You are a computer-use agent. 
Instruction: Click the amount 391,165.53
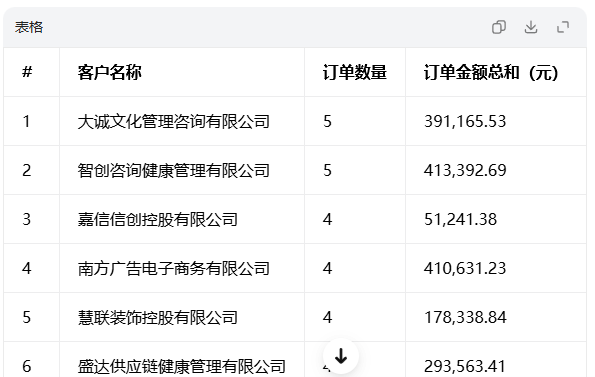click(465, 121)
